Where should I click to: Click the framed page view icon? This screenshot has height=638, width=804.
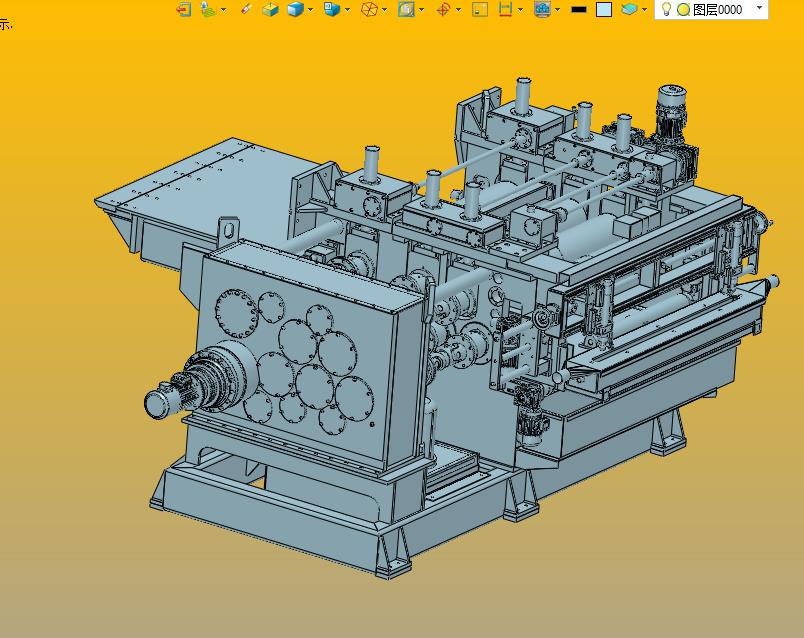point(406,9)
